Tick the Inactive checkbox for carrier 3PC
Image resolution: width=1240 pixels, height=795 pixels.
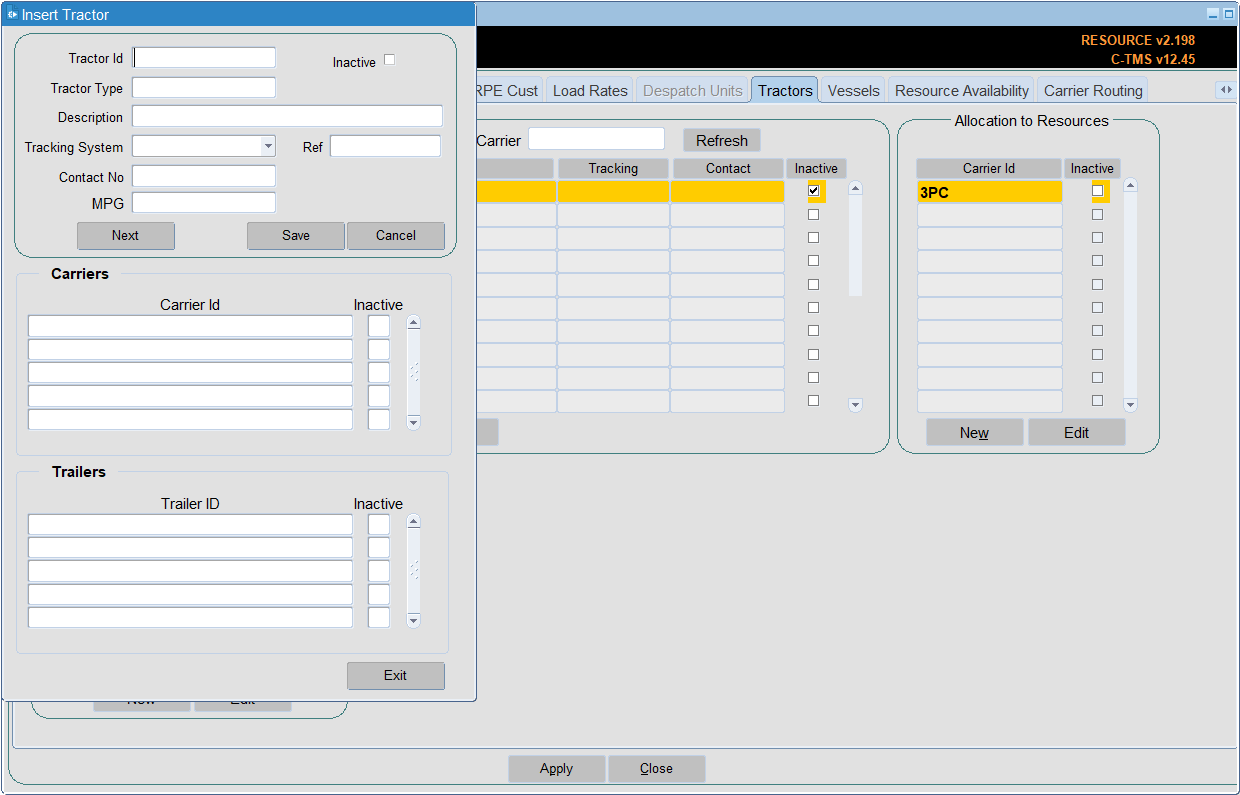coord(1098,191)
